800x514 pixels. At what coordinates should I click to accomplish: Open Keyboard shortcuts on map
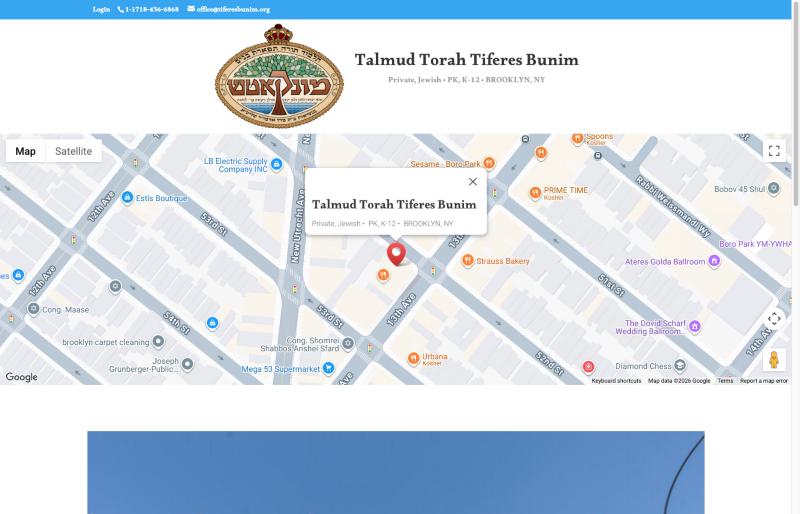click(616, 381)
